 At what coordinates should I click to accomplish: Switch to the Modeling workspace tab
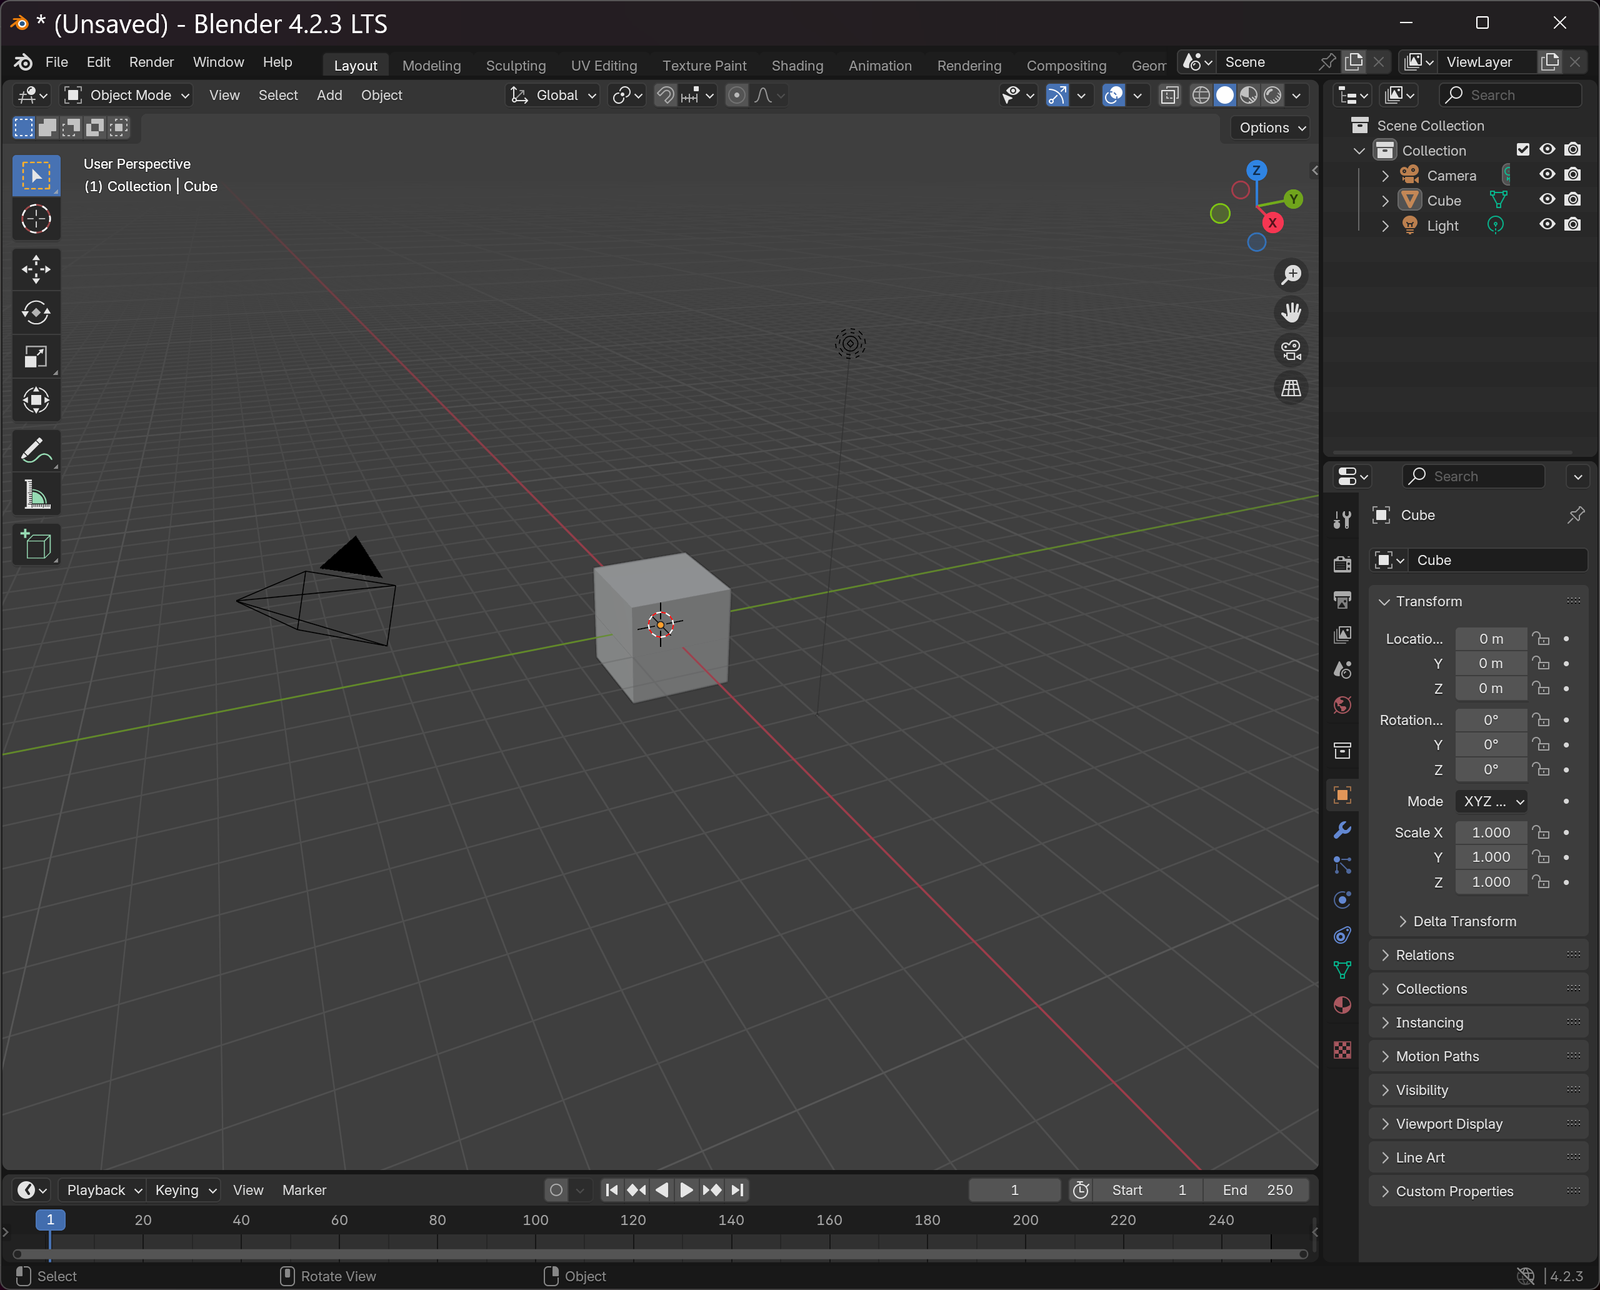(x=431, y=66)
